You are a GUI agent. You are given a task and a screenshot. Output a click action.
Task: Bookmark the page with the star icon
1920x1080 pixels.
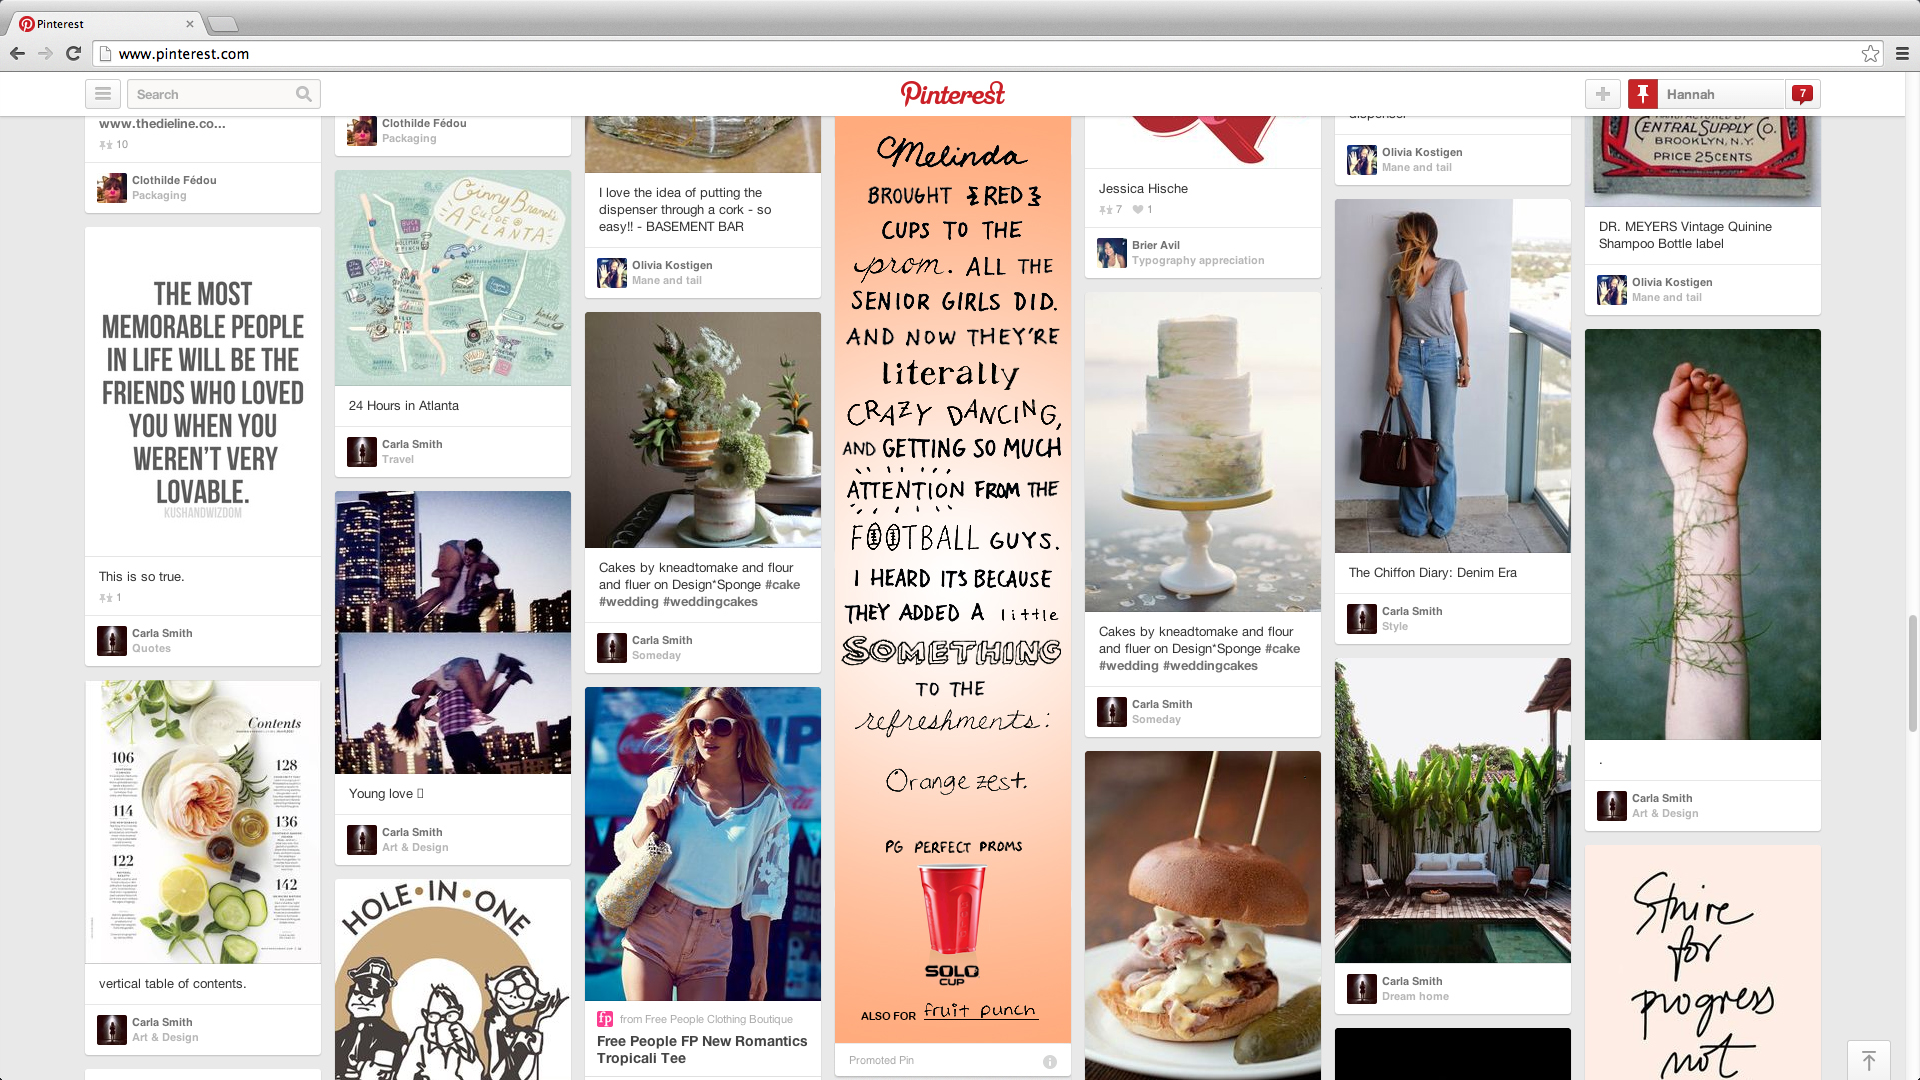tap(1870, 54)
